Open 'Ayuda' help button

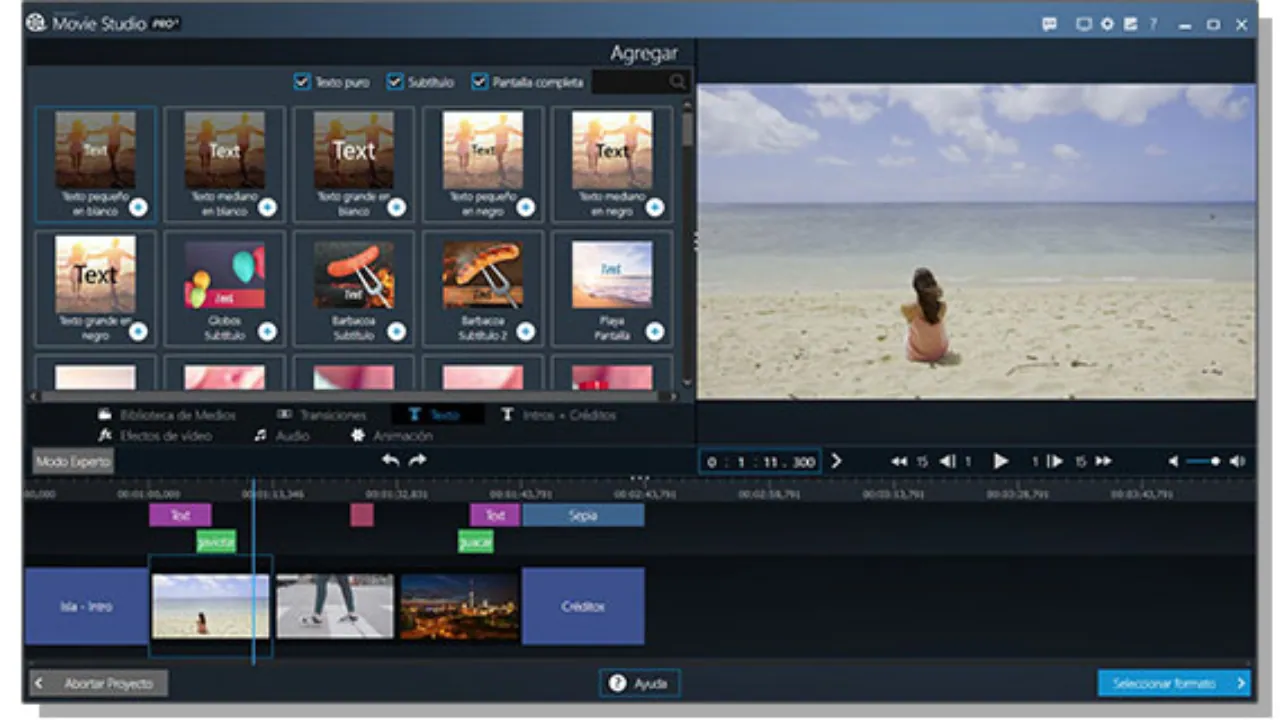tap(640, 683)
